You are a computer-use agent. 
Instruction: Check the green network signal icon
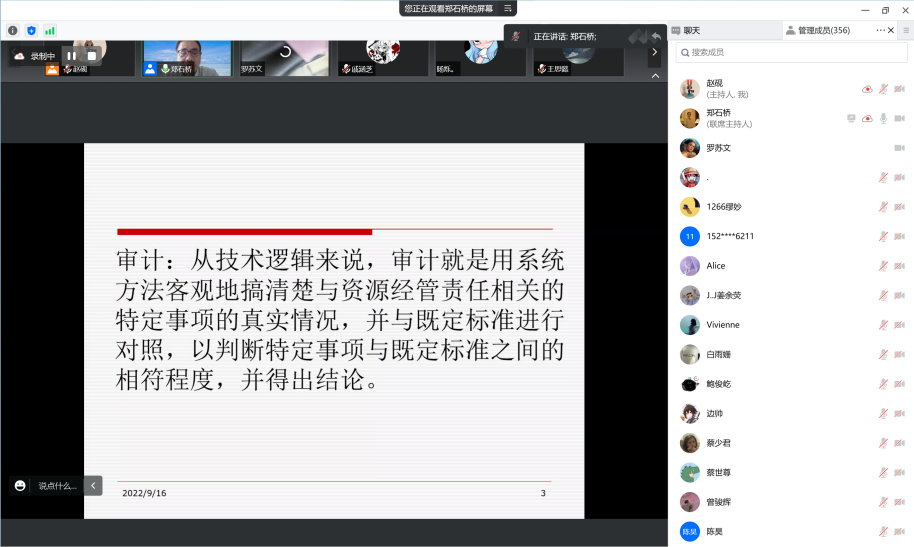pos(50,31)
